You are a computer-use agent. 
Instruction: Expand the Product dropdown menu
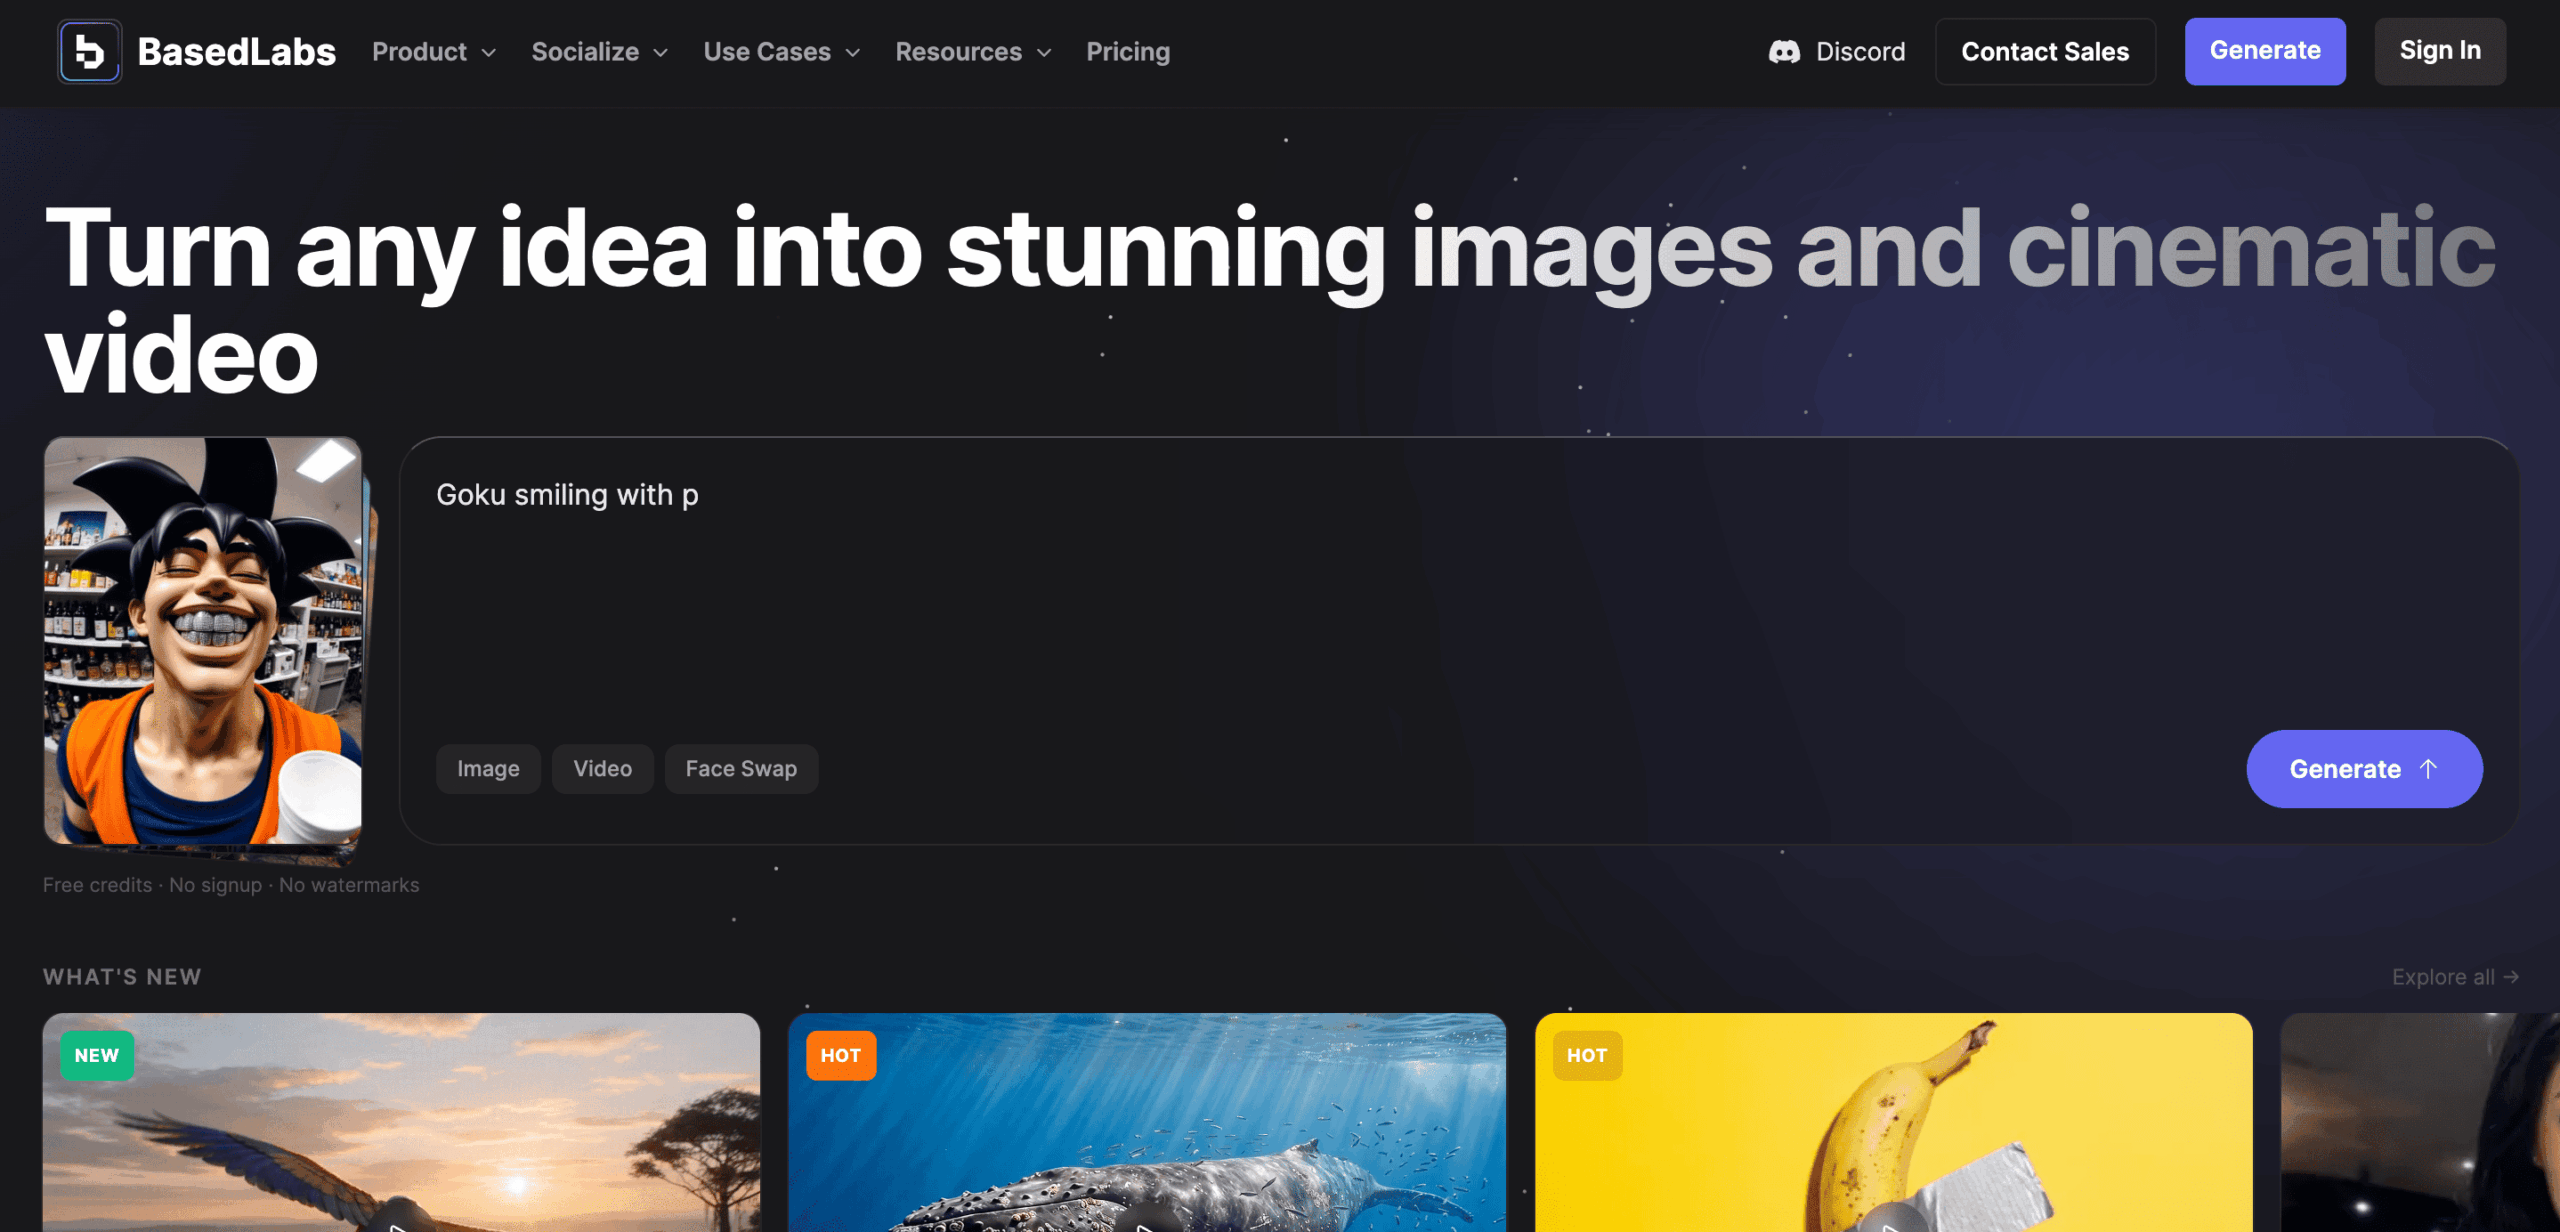[434, 52]
